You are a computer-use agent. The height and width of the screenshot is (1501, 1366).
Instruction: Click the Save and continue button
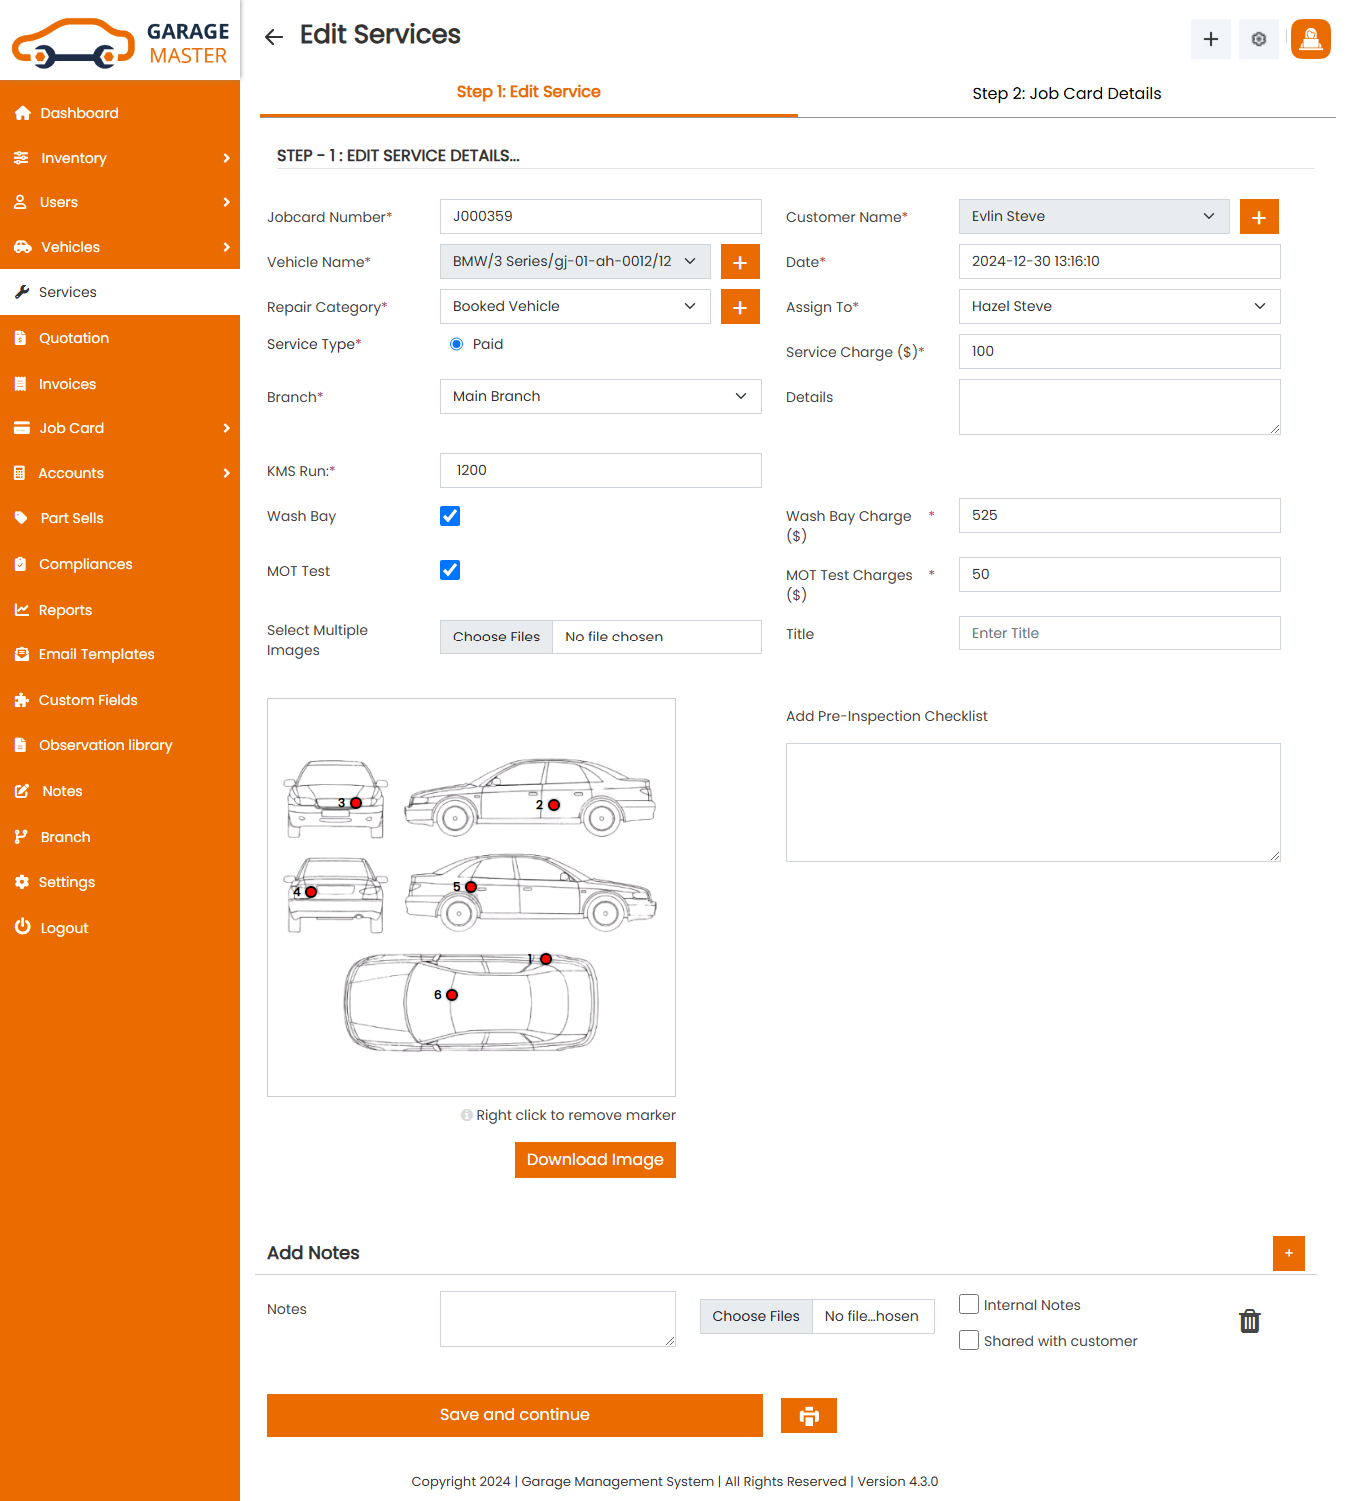[x=514, y=1415]
